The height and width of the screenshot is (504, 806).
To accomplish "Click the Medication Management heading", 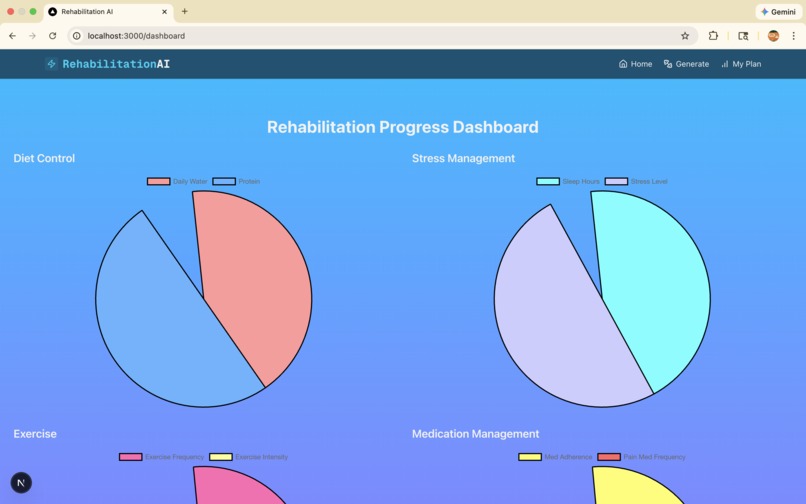I will [x=475, y=434].
